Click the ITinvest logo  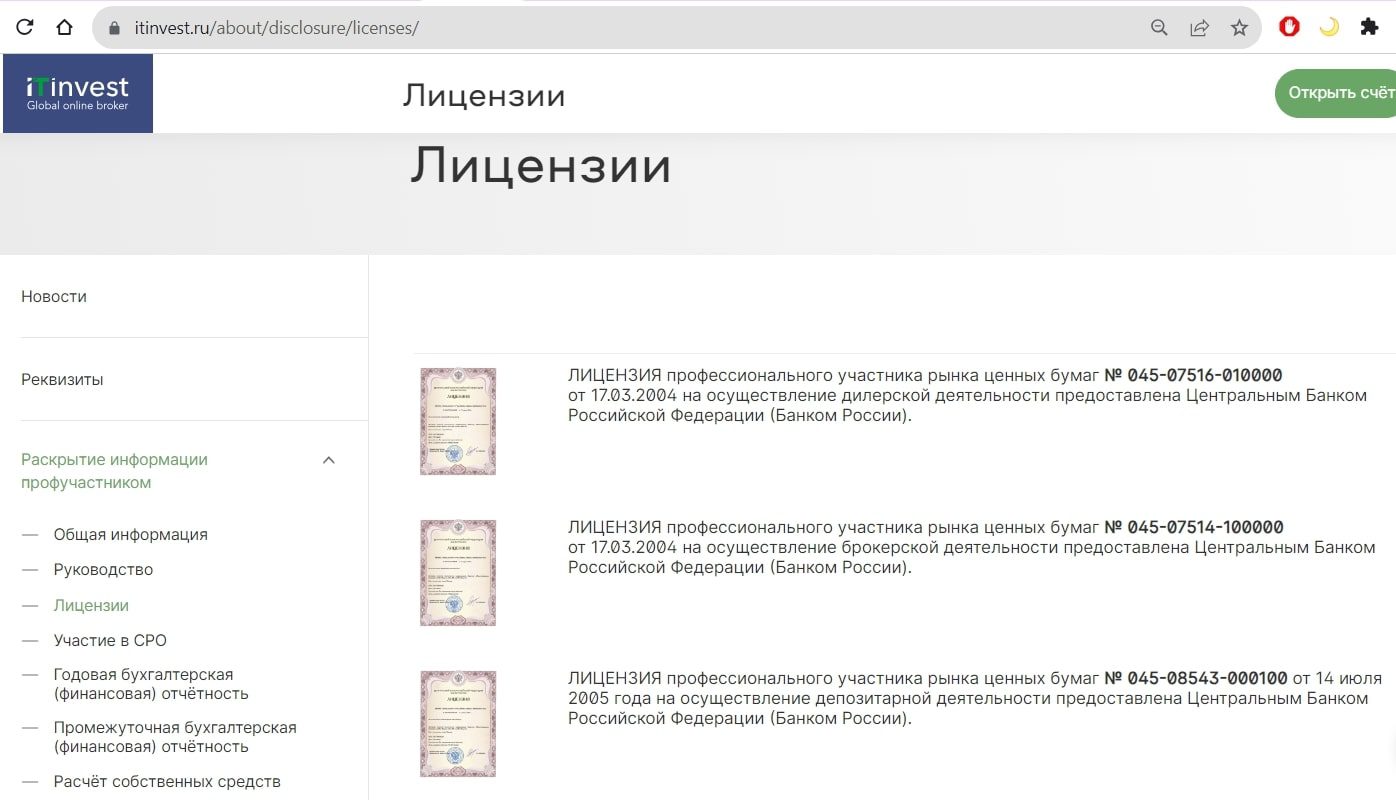(x=78, y=93)
